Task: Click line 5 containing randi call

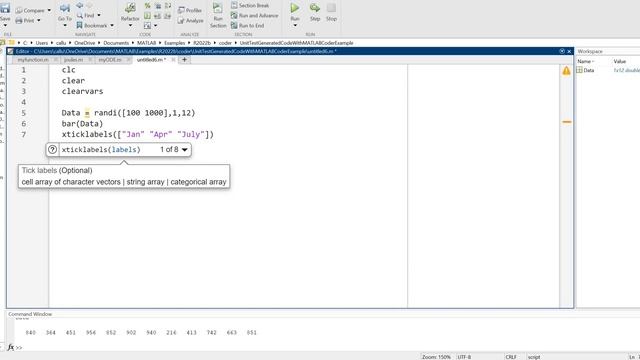Action: [129, 113]
